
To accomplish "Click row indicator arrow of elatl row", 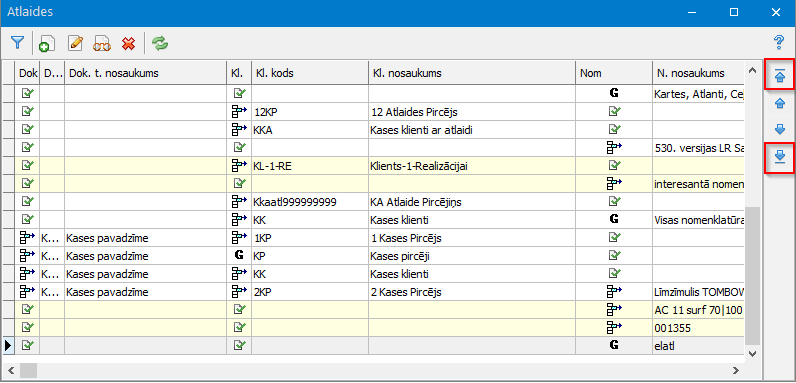I will (x=8, y=345).
